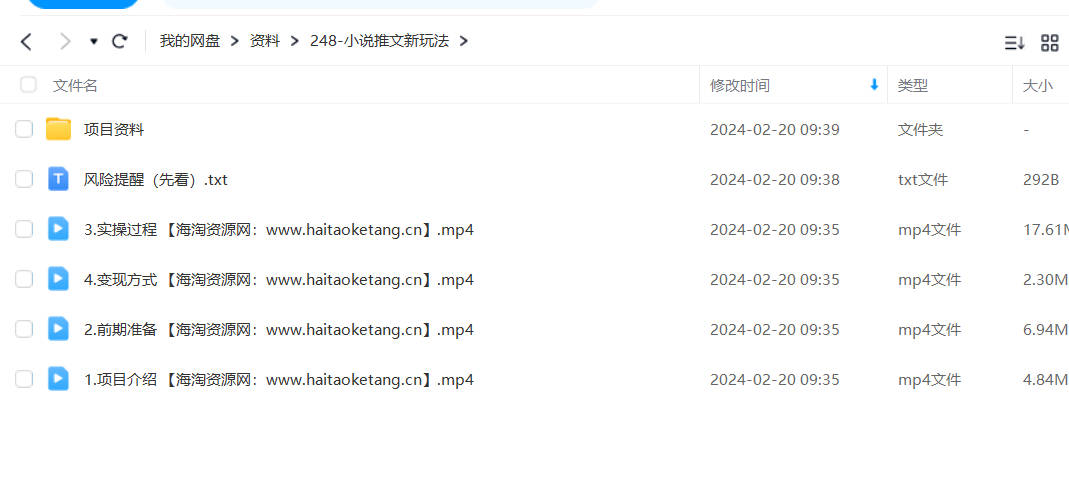This screenshot has width=1069, height=484.
Task: Refresh the current folder listing
Action: pyautogui.click(x=119, y=42)
